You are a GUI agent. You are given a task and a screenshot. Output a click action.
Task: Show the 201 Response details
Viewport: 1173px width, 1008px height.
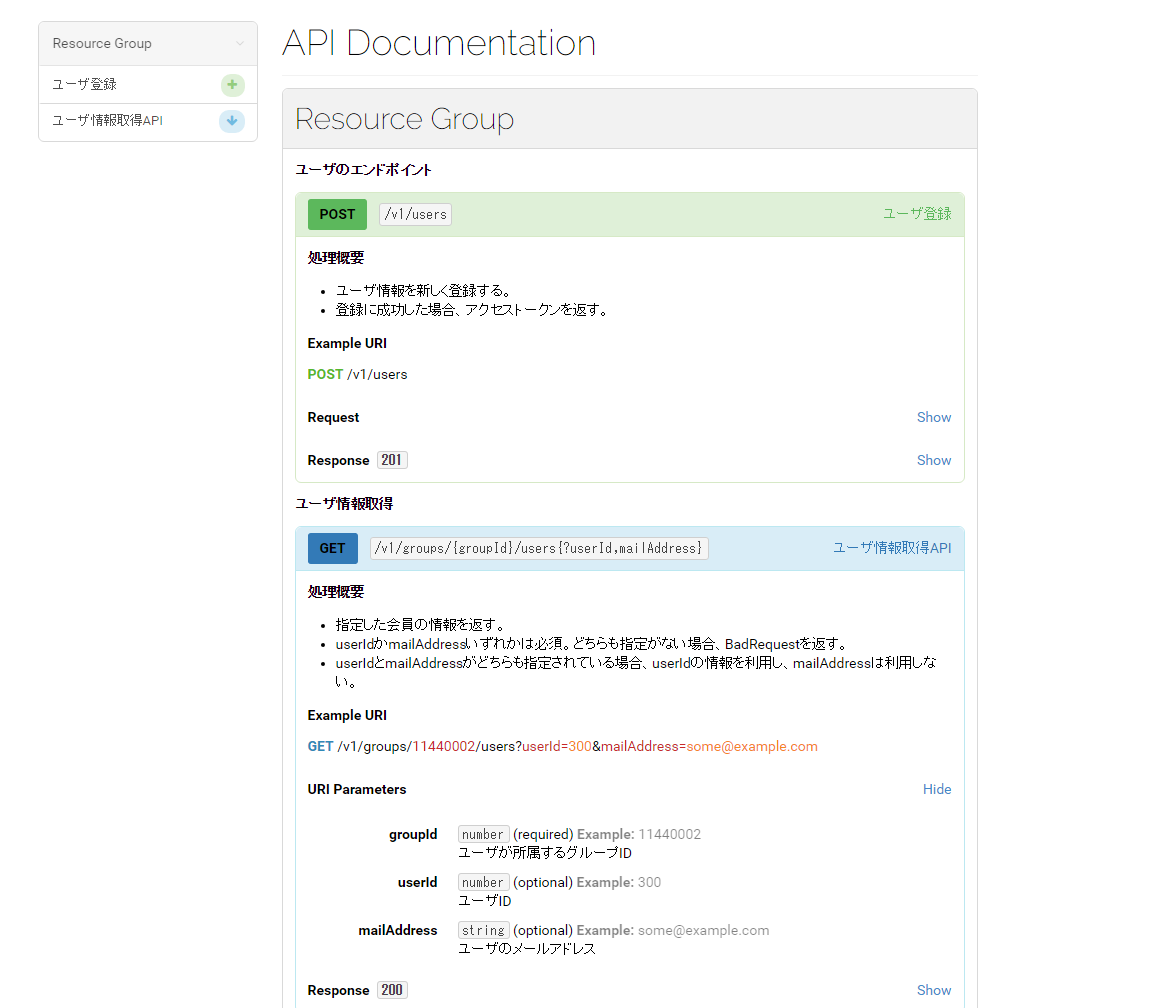[x=933, y=460]
